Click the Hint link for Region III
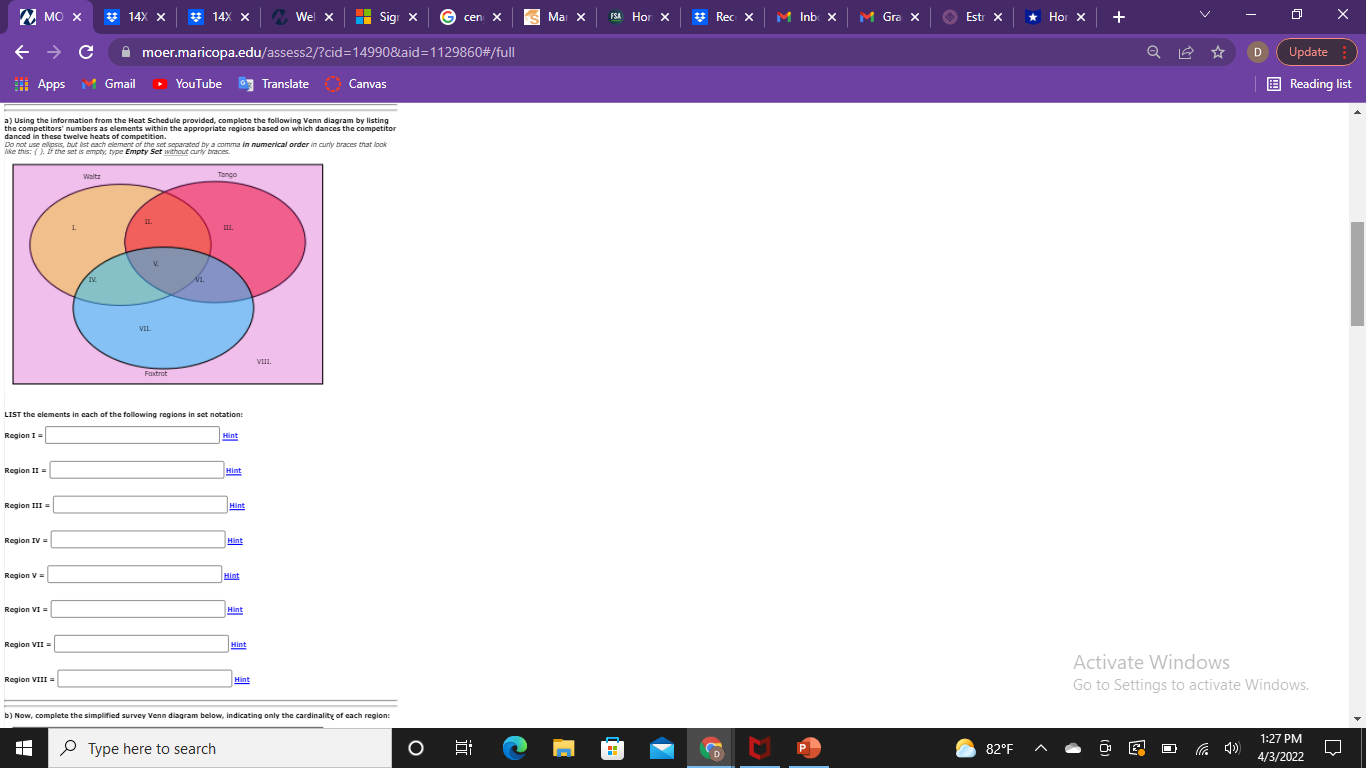Viewport: 1366px width, 768px height. pos(237,506)
